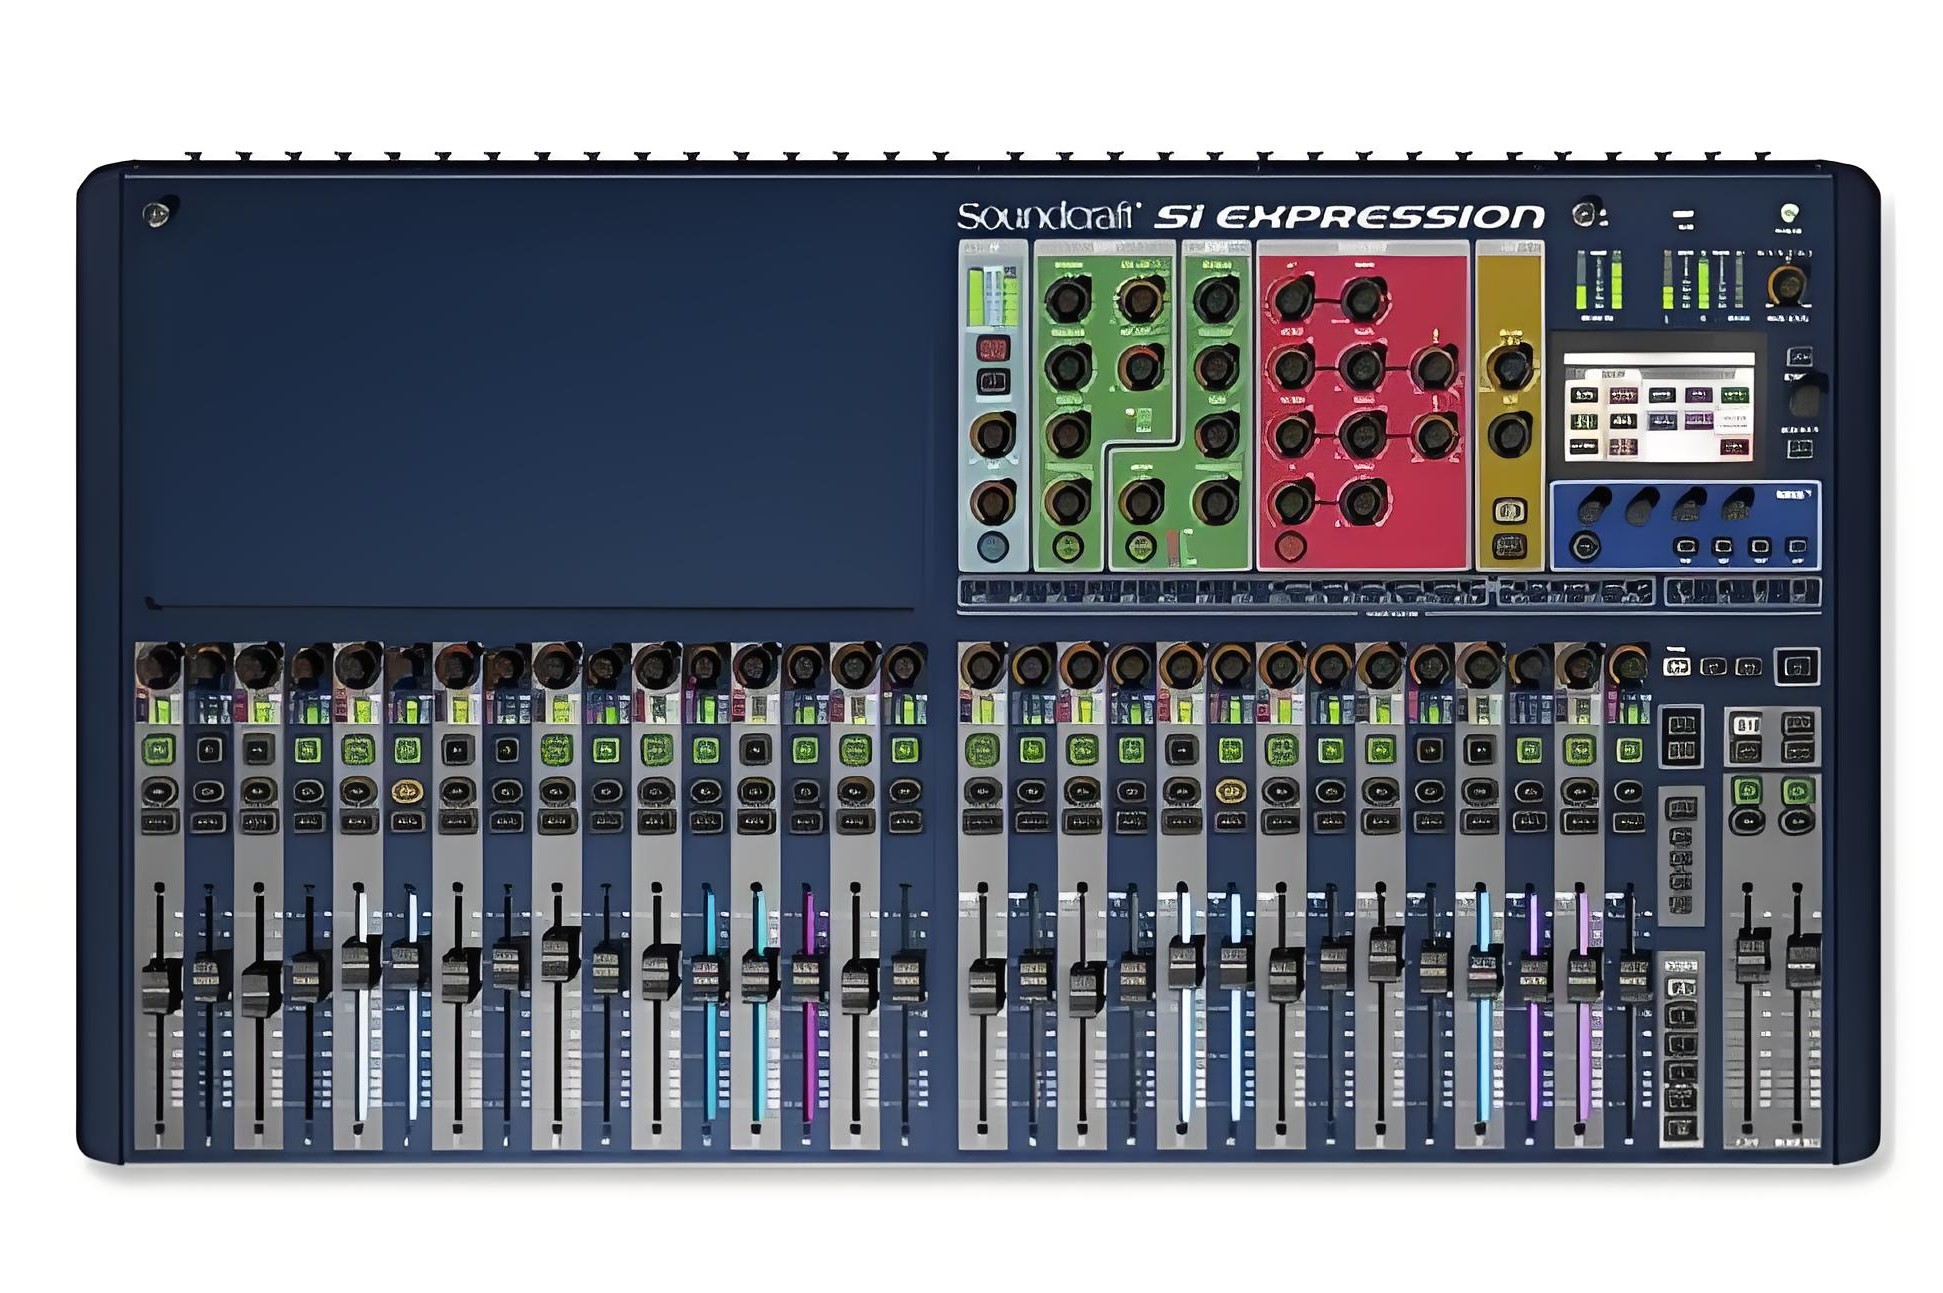Click the top-left knob in the green dynamics section
This screenshot has width=1943, height=1293.
tap(1067, 298)
